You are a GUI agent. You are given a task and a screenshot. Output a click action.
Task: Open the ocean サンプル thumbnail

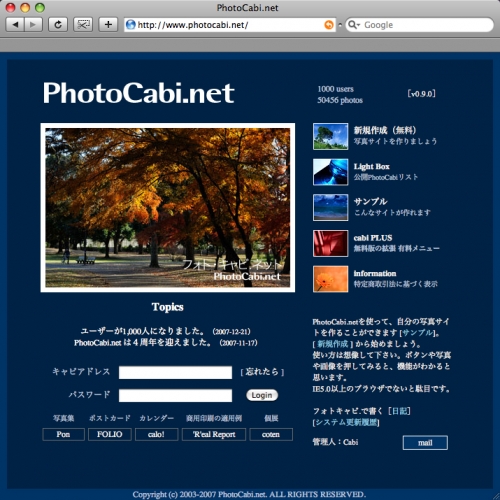pyautogui.click(x=330, y=207)
